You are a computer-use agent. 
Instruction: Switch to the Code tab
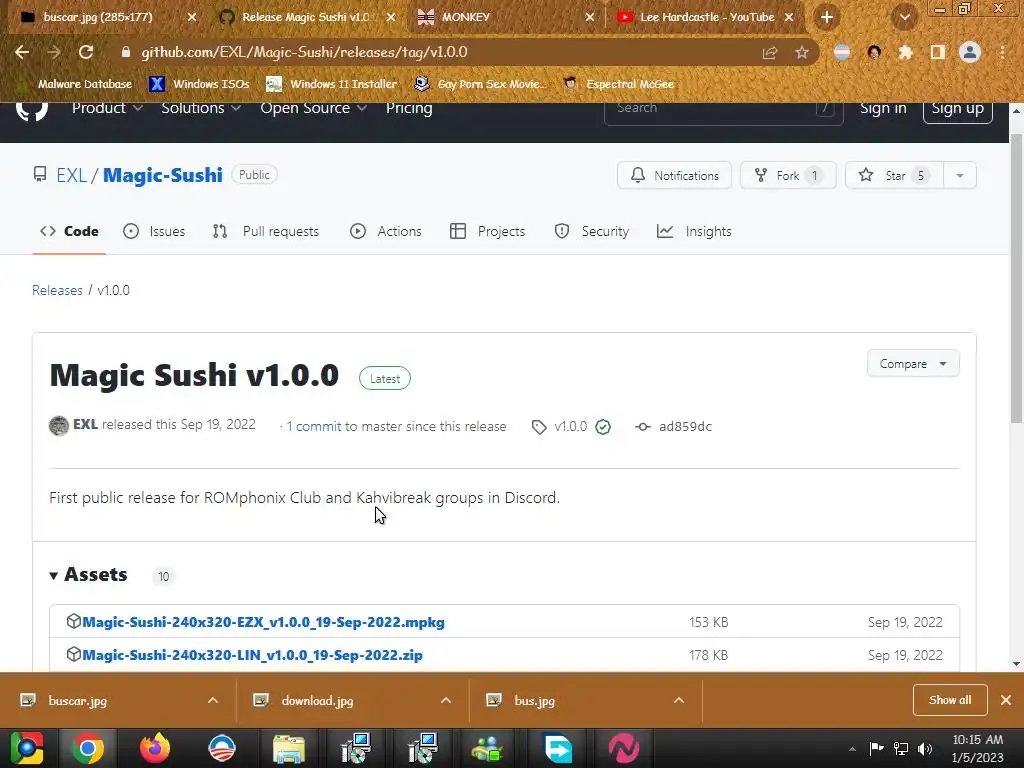[x=69, y=231]
